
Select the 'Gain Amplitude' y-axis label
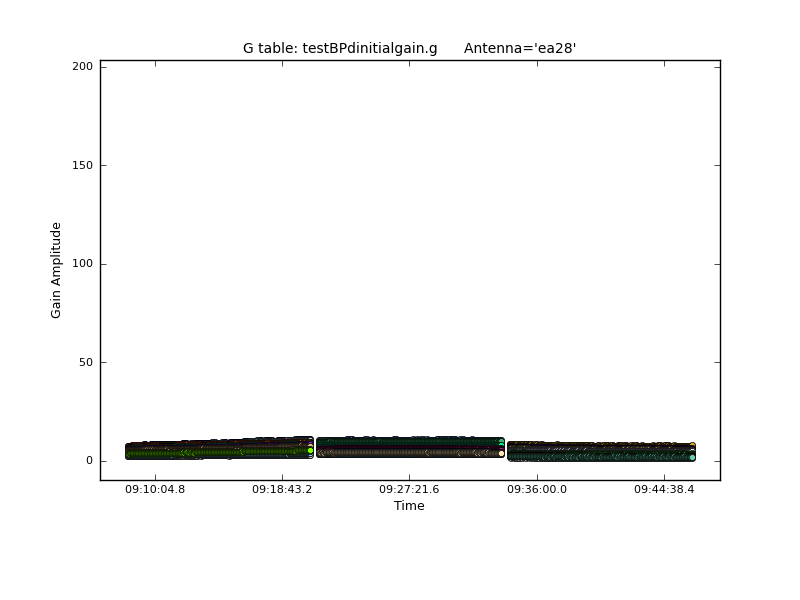57,270
